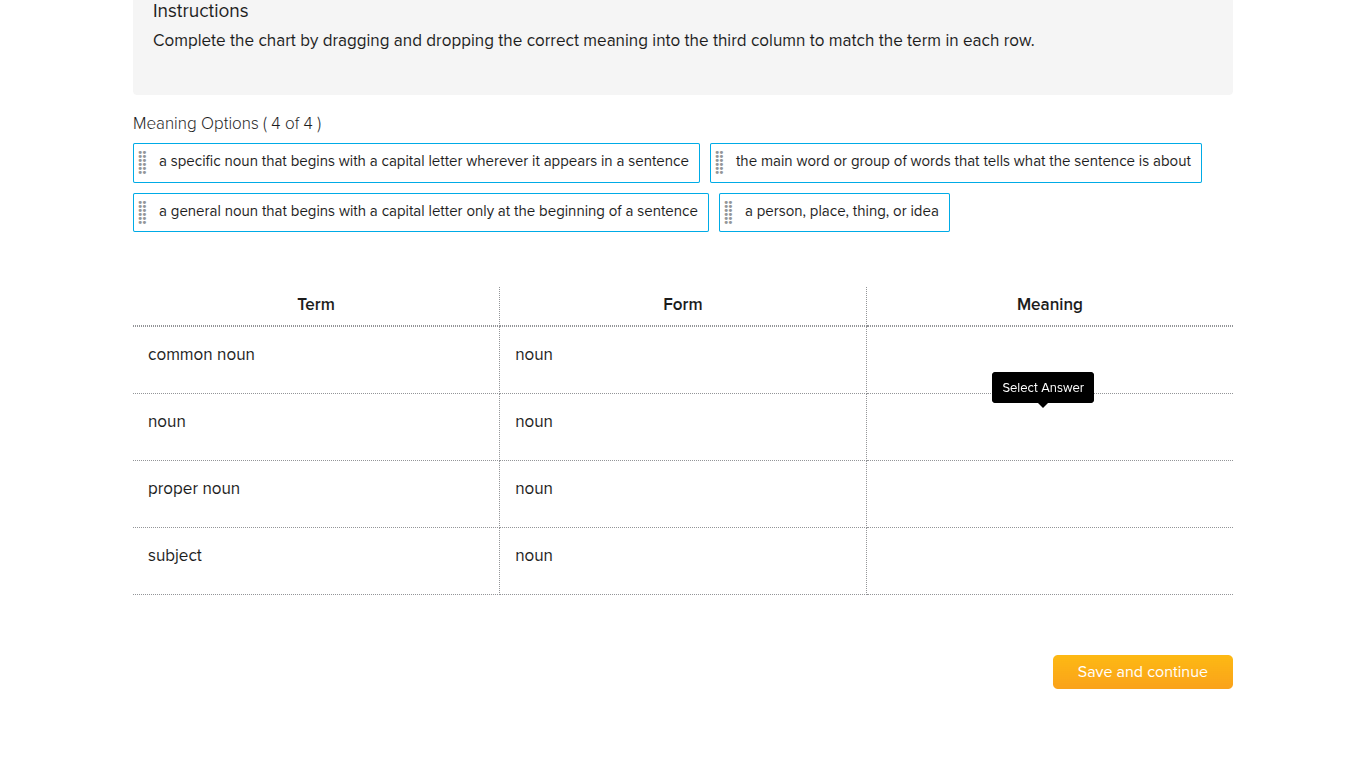
Task: Click drag handle of 'a specific noun' option
Action: 143,162
